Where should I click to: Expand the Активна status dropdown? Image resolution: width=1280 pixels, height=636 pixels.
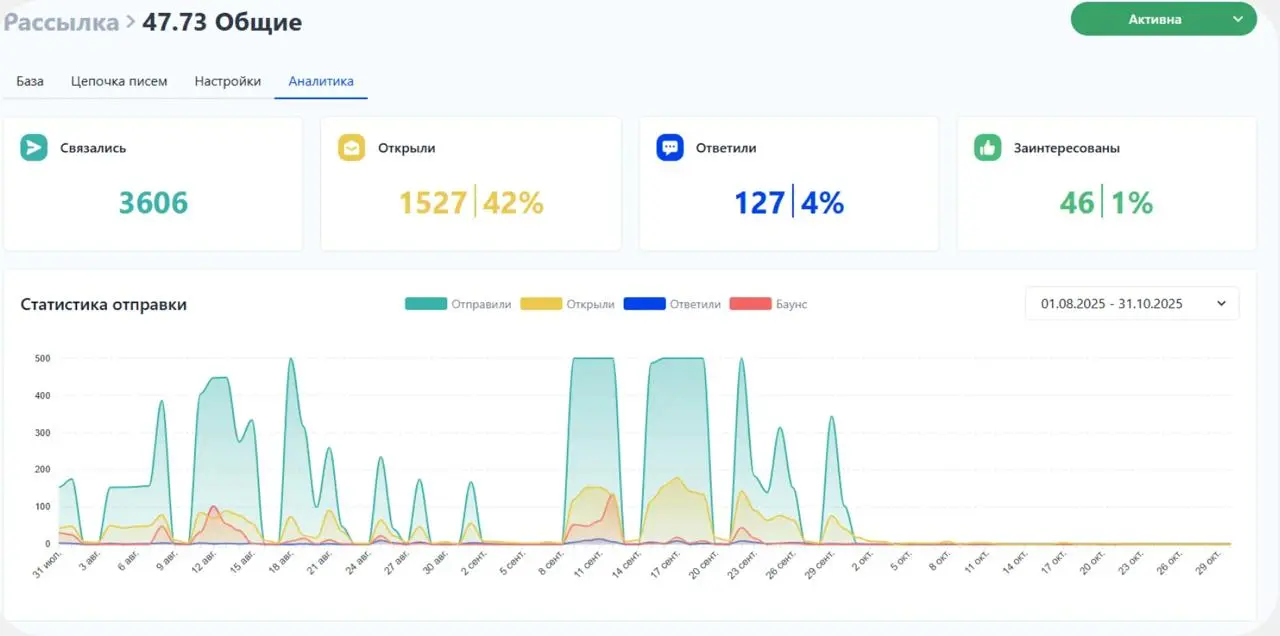click(1162, 18)
